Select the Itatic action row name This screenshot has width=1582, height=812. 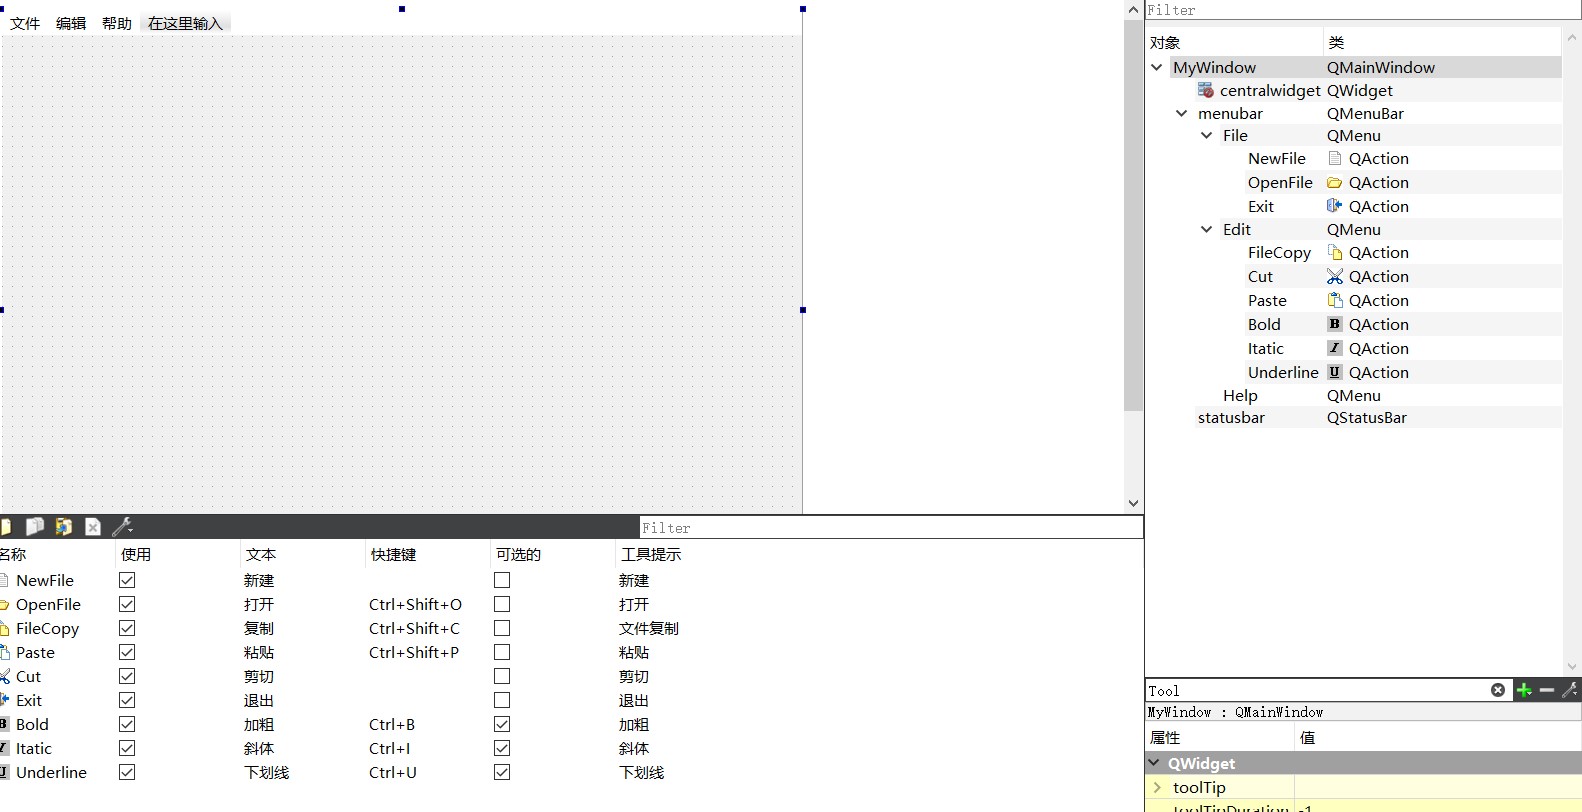pos(34,748)
